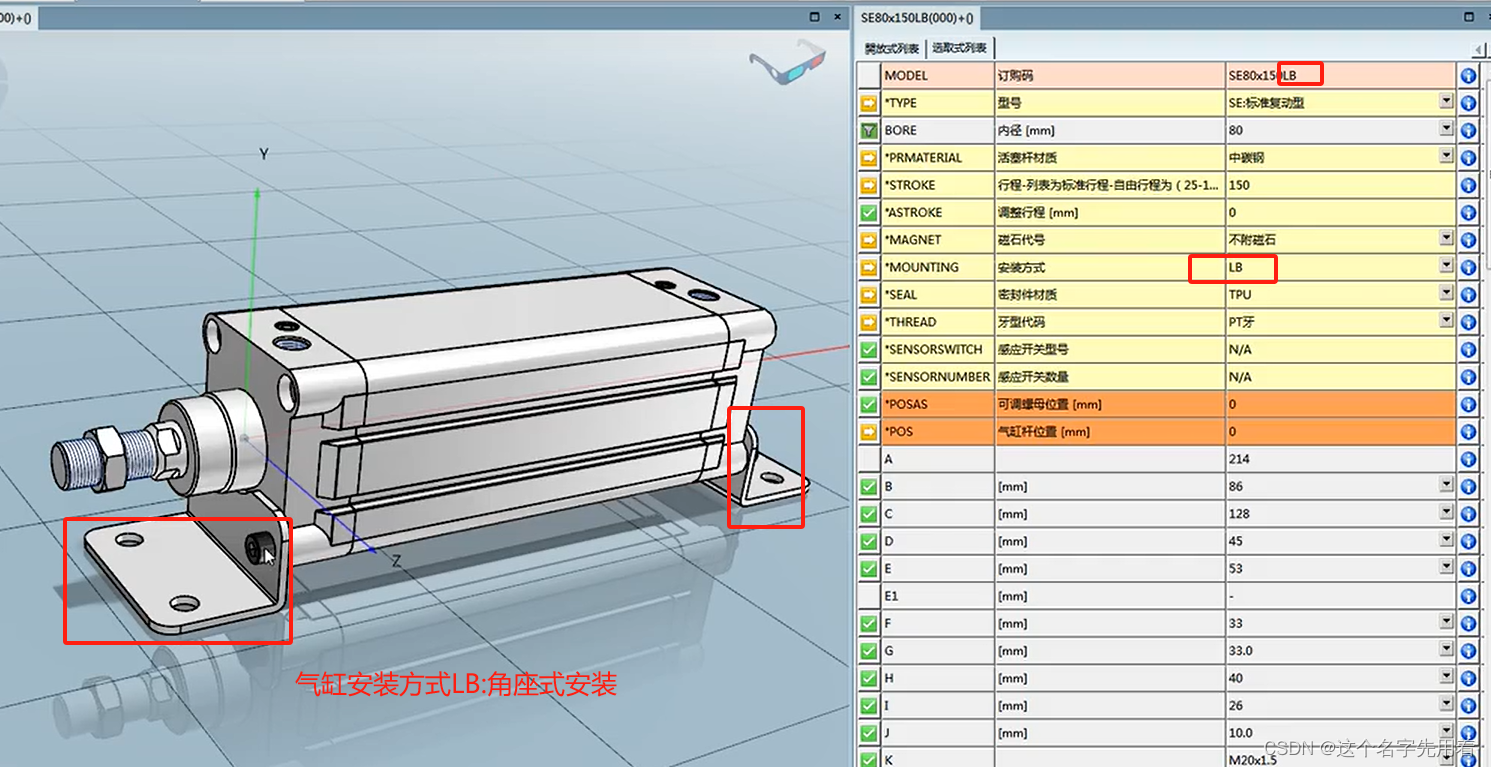Close the 3D view panel

[838, 16]
